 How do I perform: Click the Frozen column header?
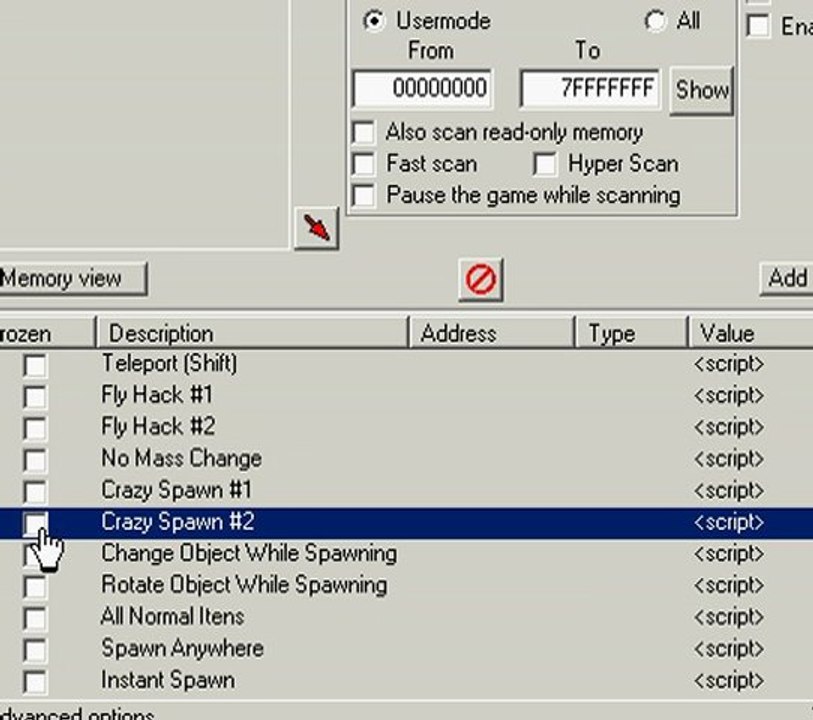tap(47, 333)
